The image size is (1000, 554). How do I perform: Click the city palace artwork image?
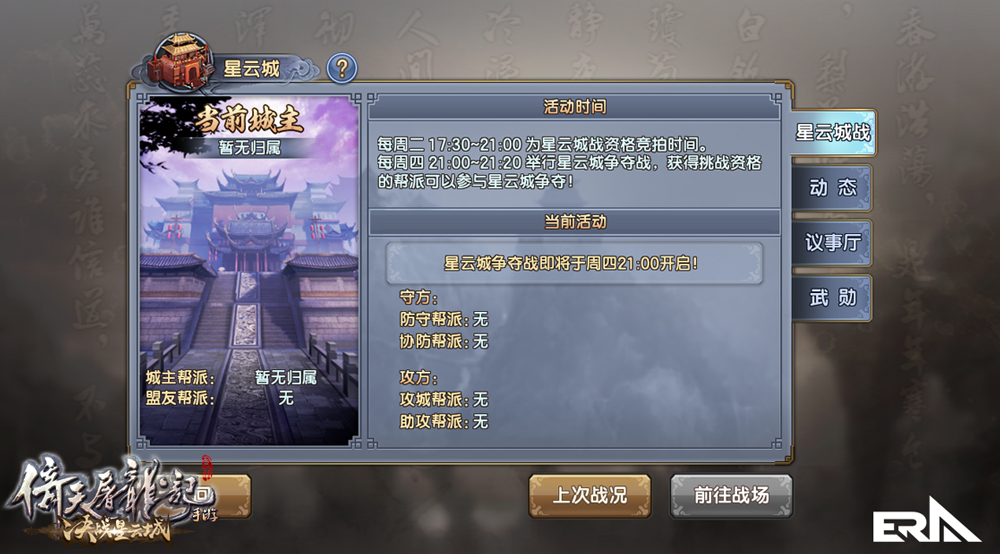[x=249, y=271]
